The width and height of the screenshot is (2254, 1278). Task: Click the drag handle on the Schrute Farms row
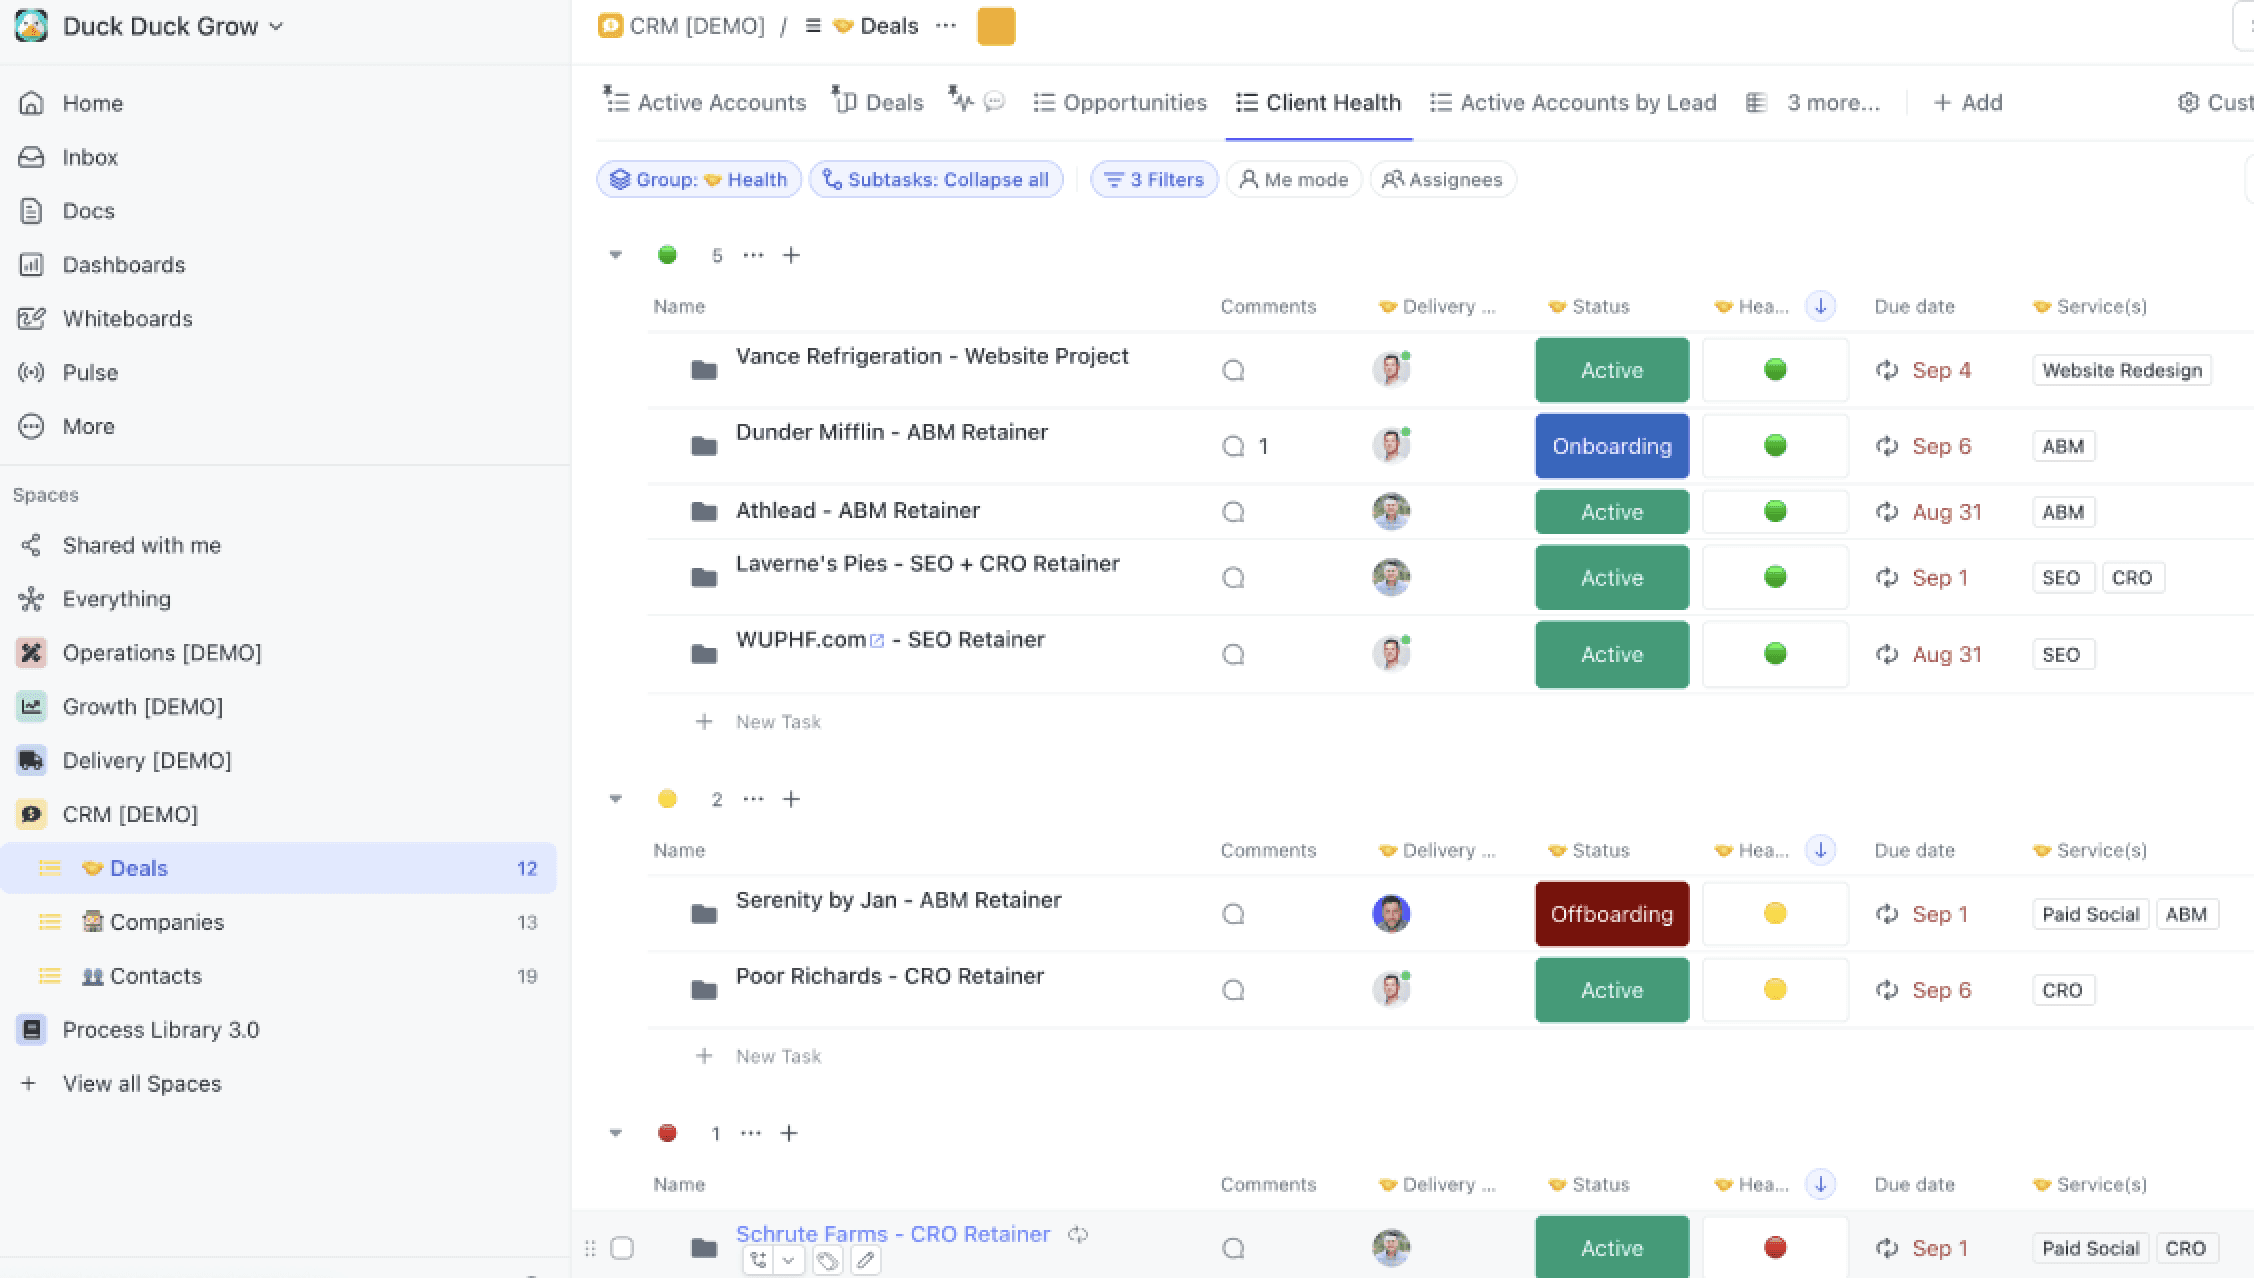tap(590, 1248)
